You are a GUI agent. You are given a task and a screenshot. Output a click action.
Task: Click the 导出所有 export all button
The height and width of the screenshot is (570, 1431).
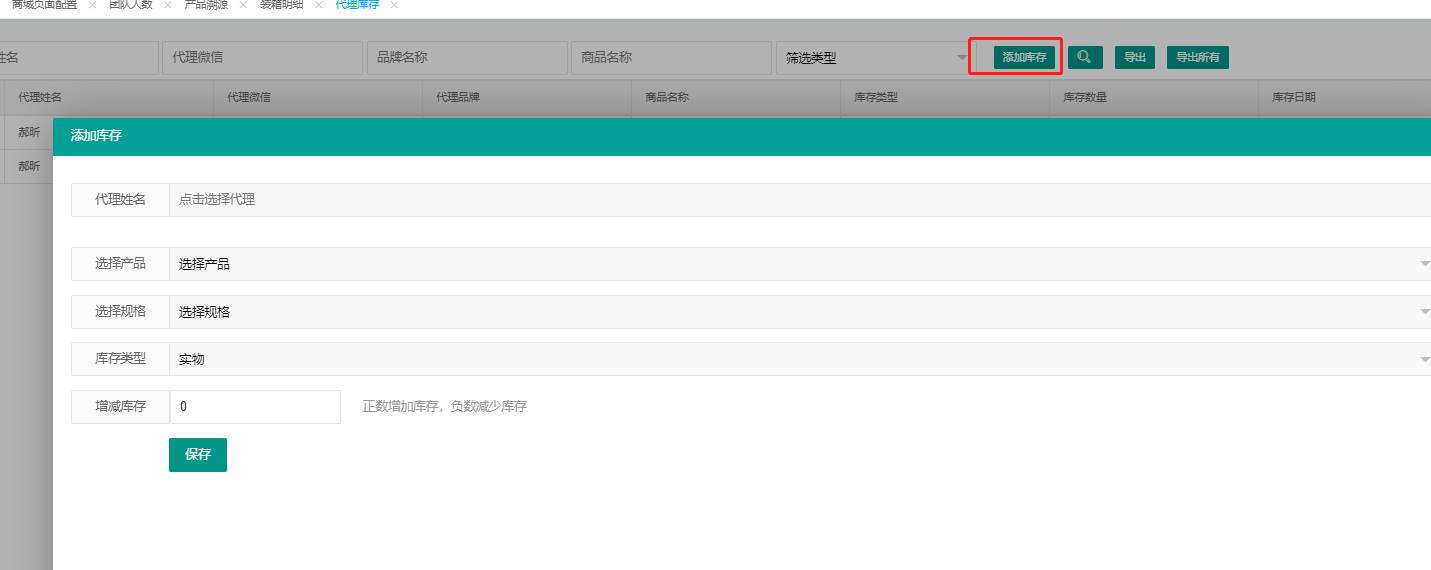coord(1197,57)
